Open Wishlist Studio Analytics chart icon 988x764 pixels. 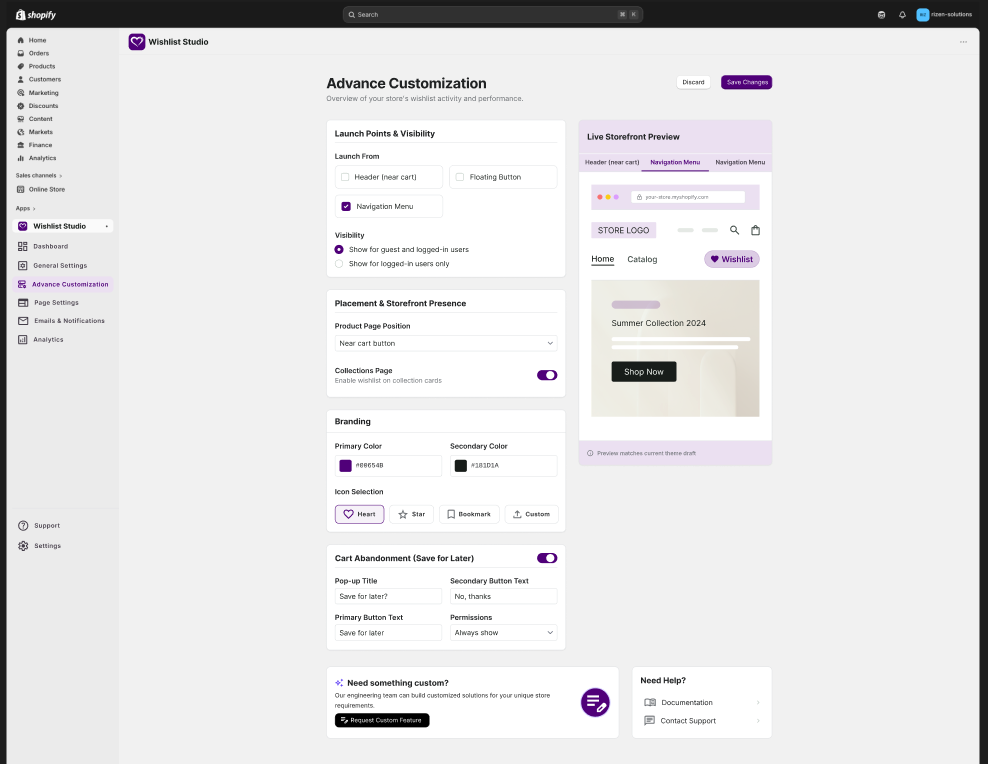tap(23, 339)
